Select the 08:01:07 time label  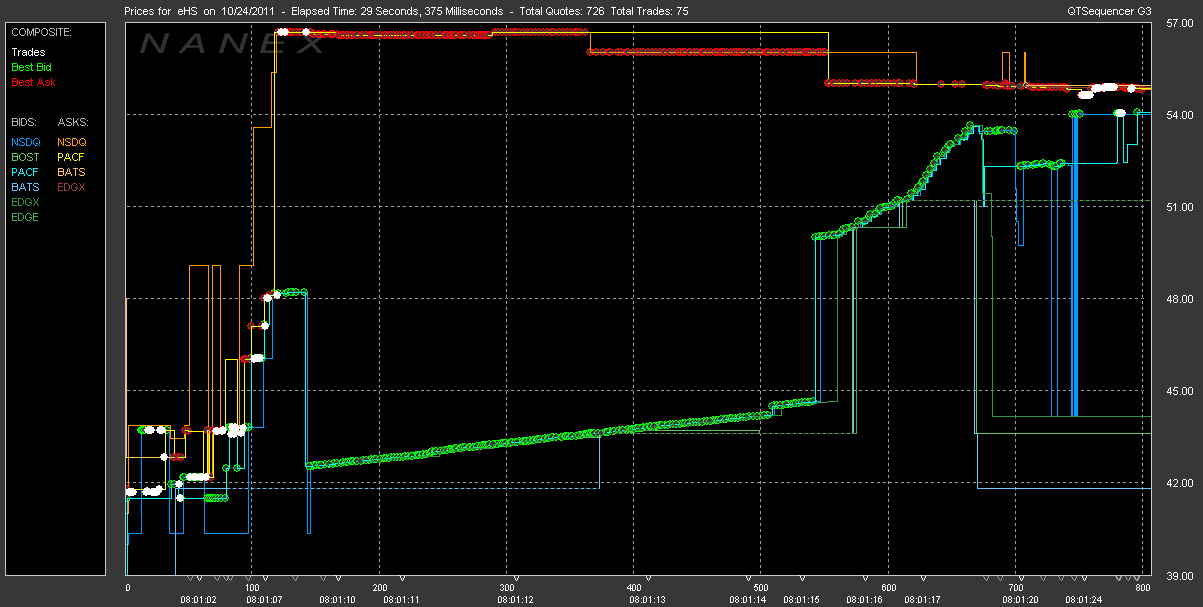(265, 600)
